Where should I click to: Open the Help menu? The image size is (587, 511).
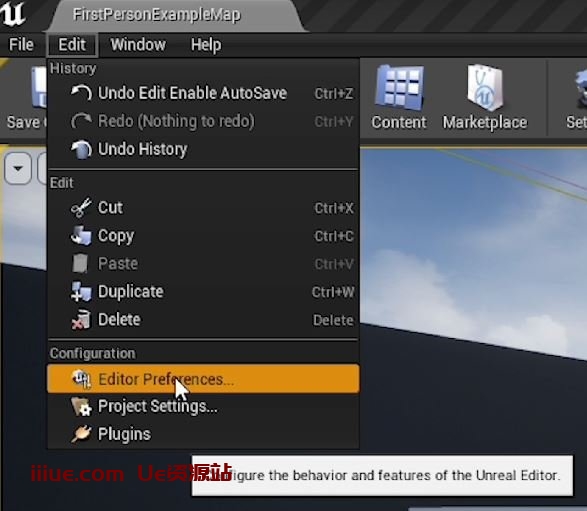pyautogui.click(x=206, y=45)
